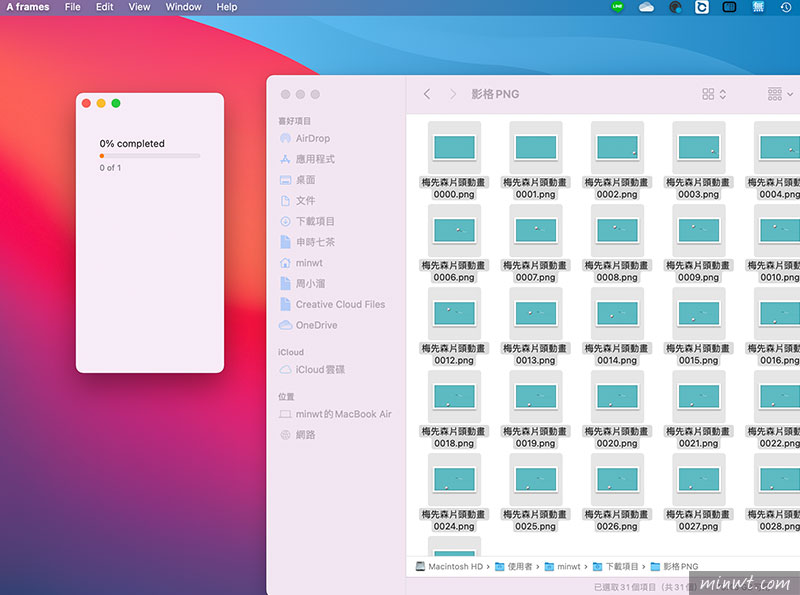This screenshot has height=595, width=800.
Task: Select 網路 in Finder sidebar
Action: click(x=298, y=435)
